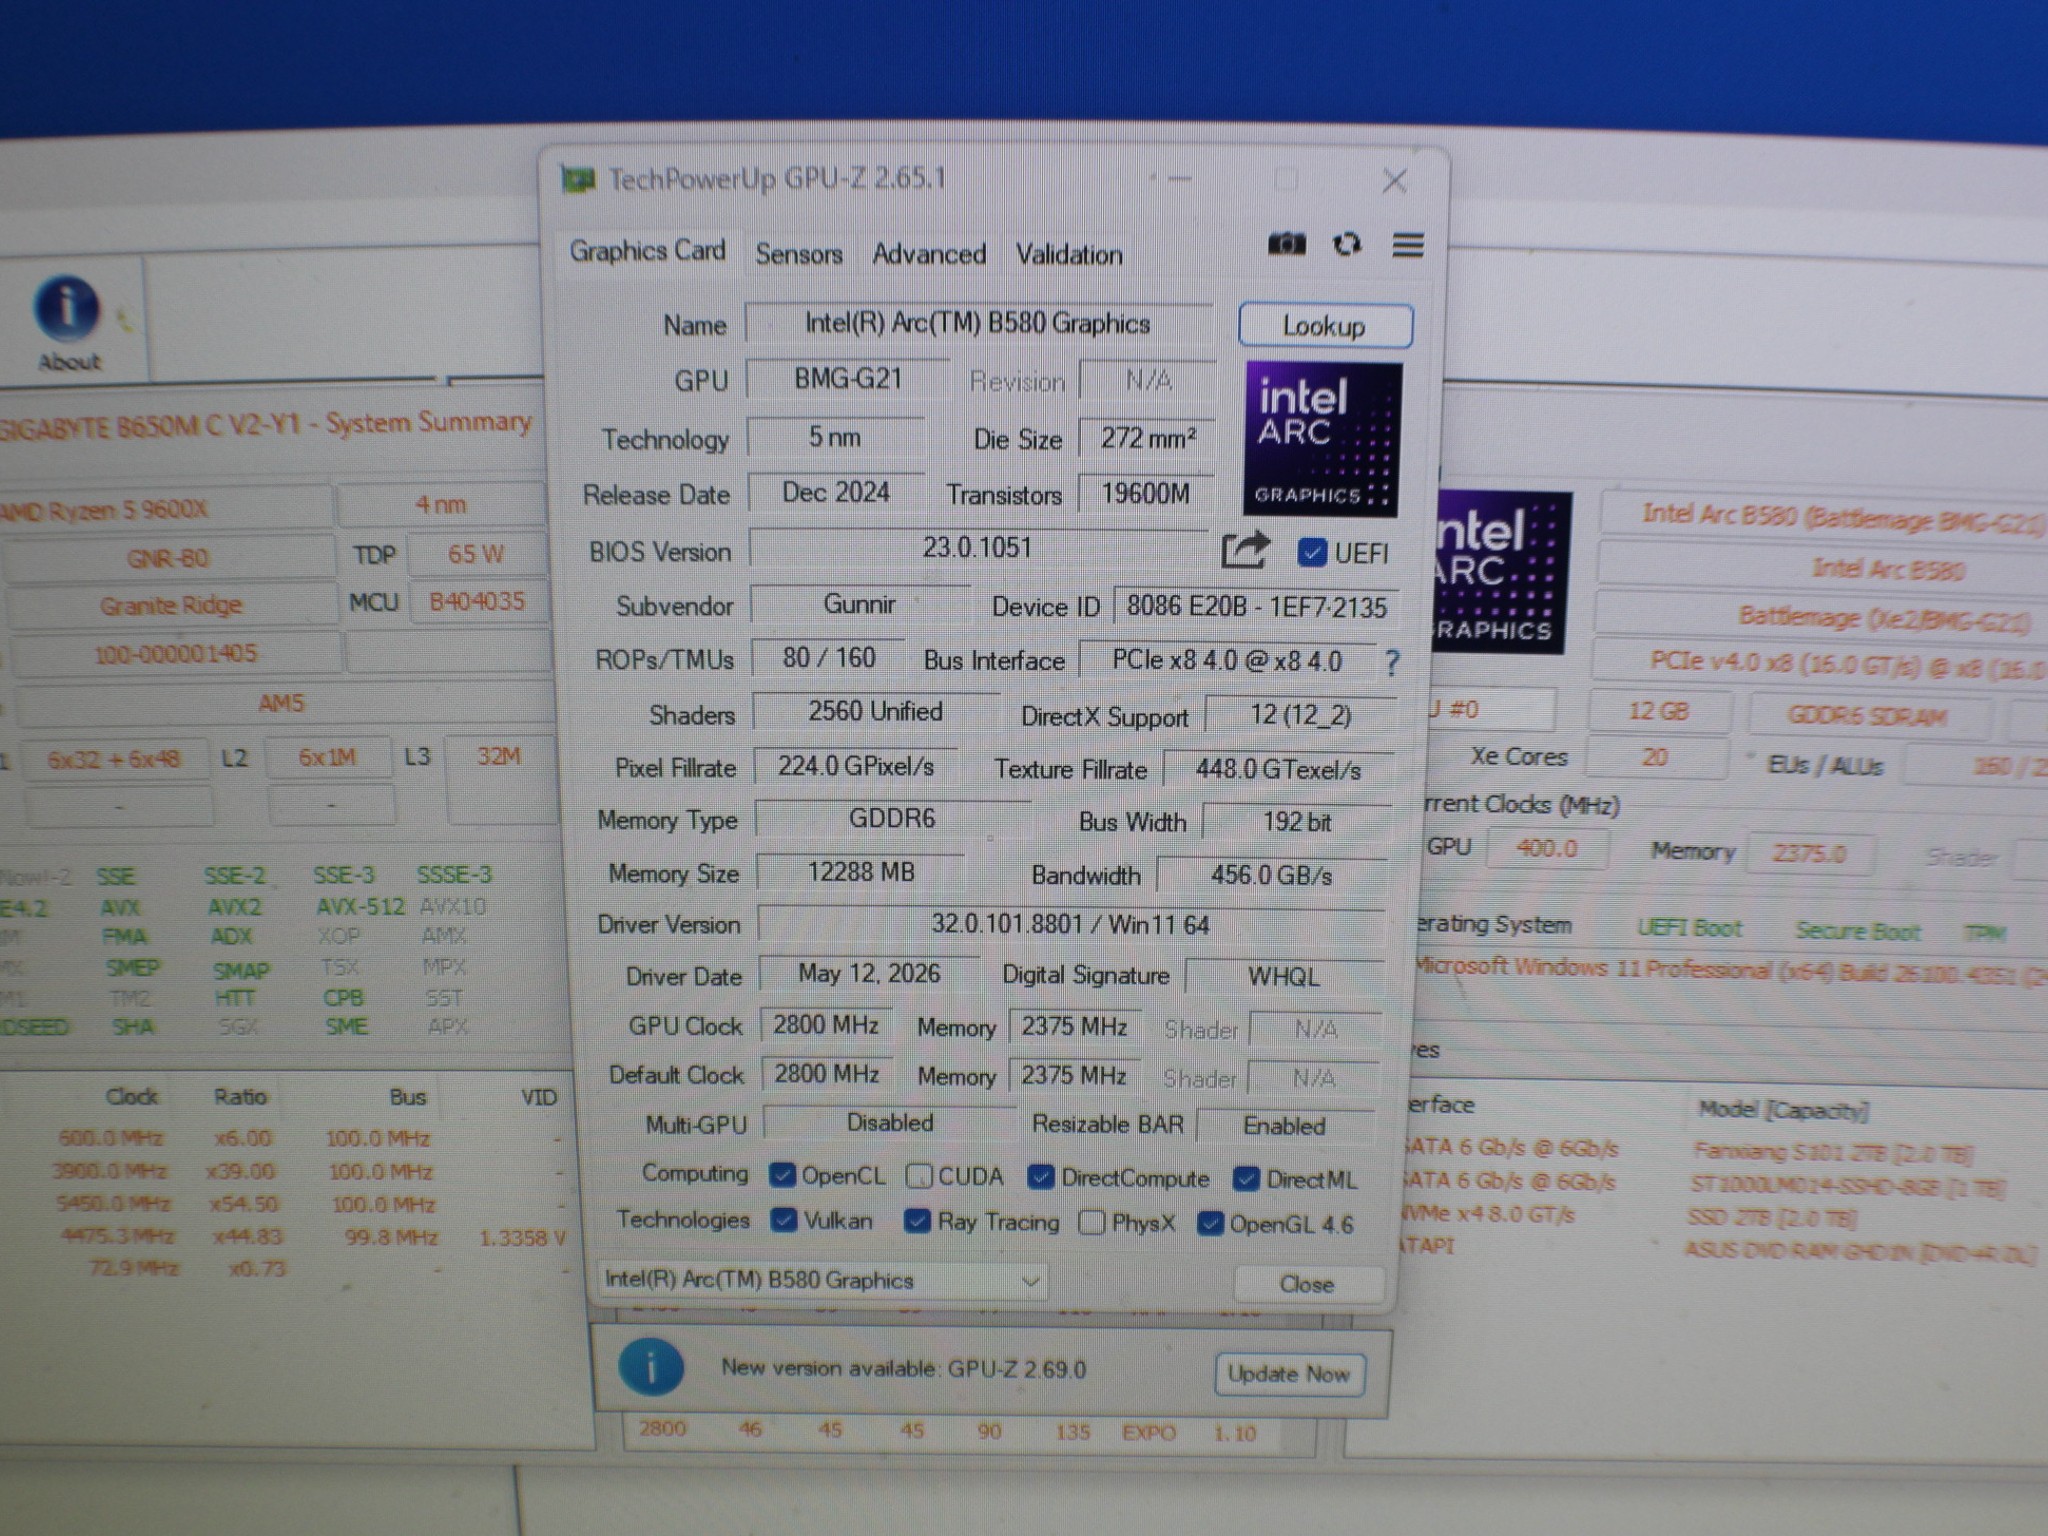
Task: Click the Texture Fillrate value 448.0 GTexel/s
Action: pos(1278,769)
